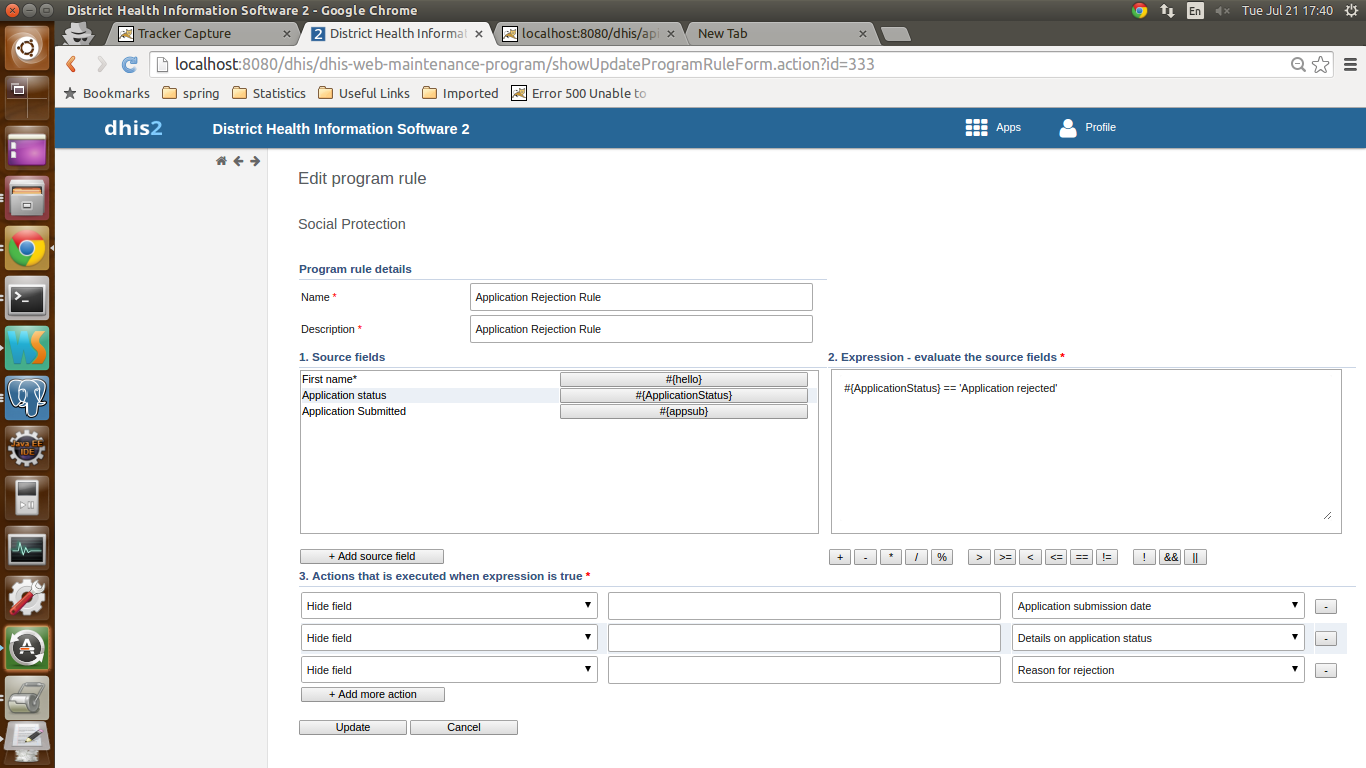This screenshot has width=1366, height=768.
Task: Expand the third action type dropdown
Action: [x=449, y=670]
